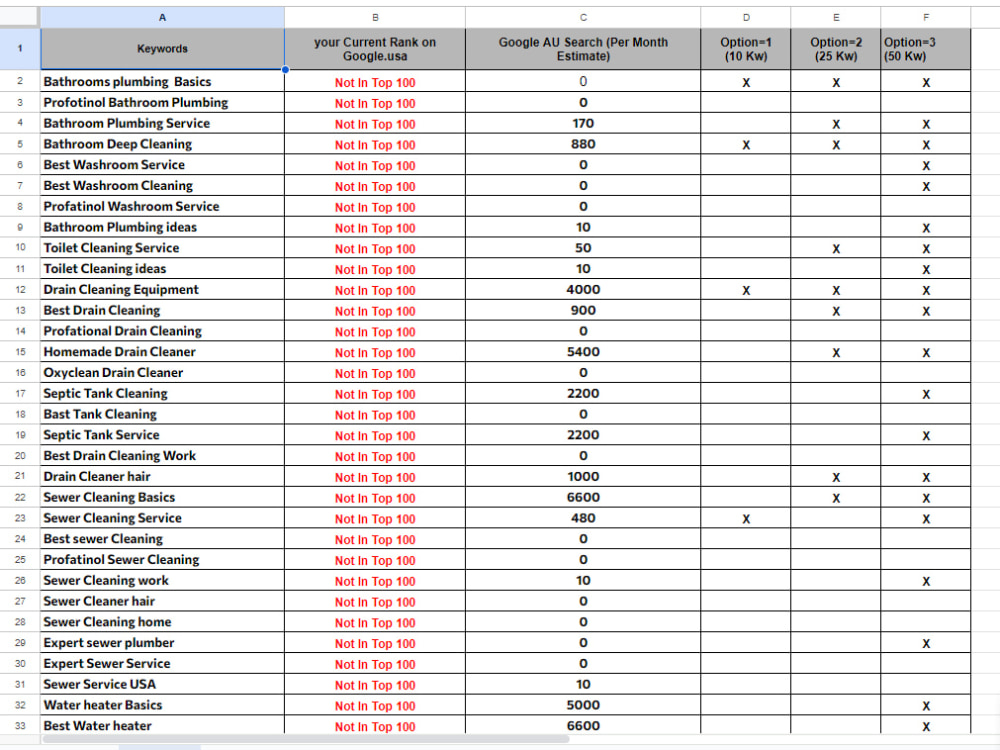Viewport: 1000px width, 750px height.
Task: Select Option=3 (50 Kw) header cell
Action: pos(925,48)
